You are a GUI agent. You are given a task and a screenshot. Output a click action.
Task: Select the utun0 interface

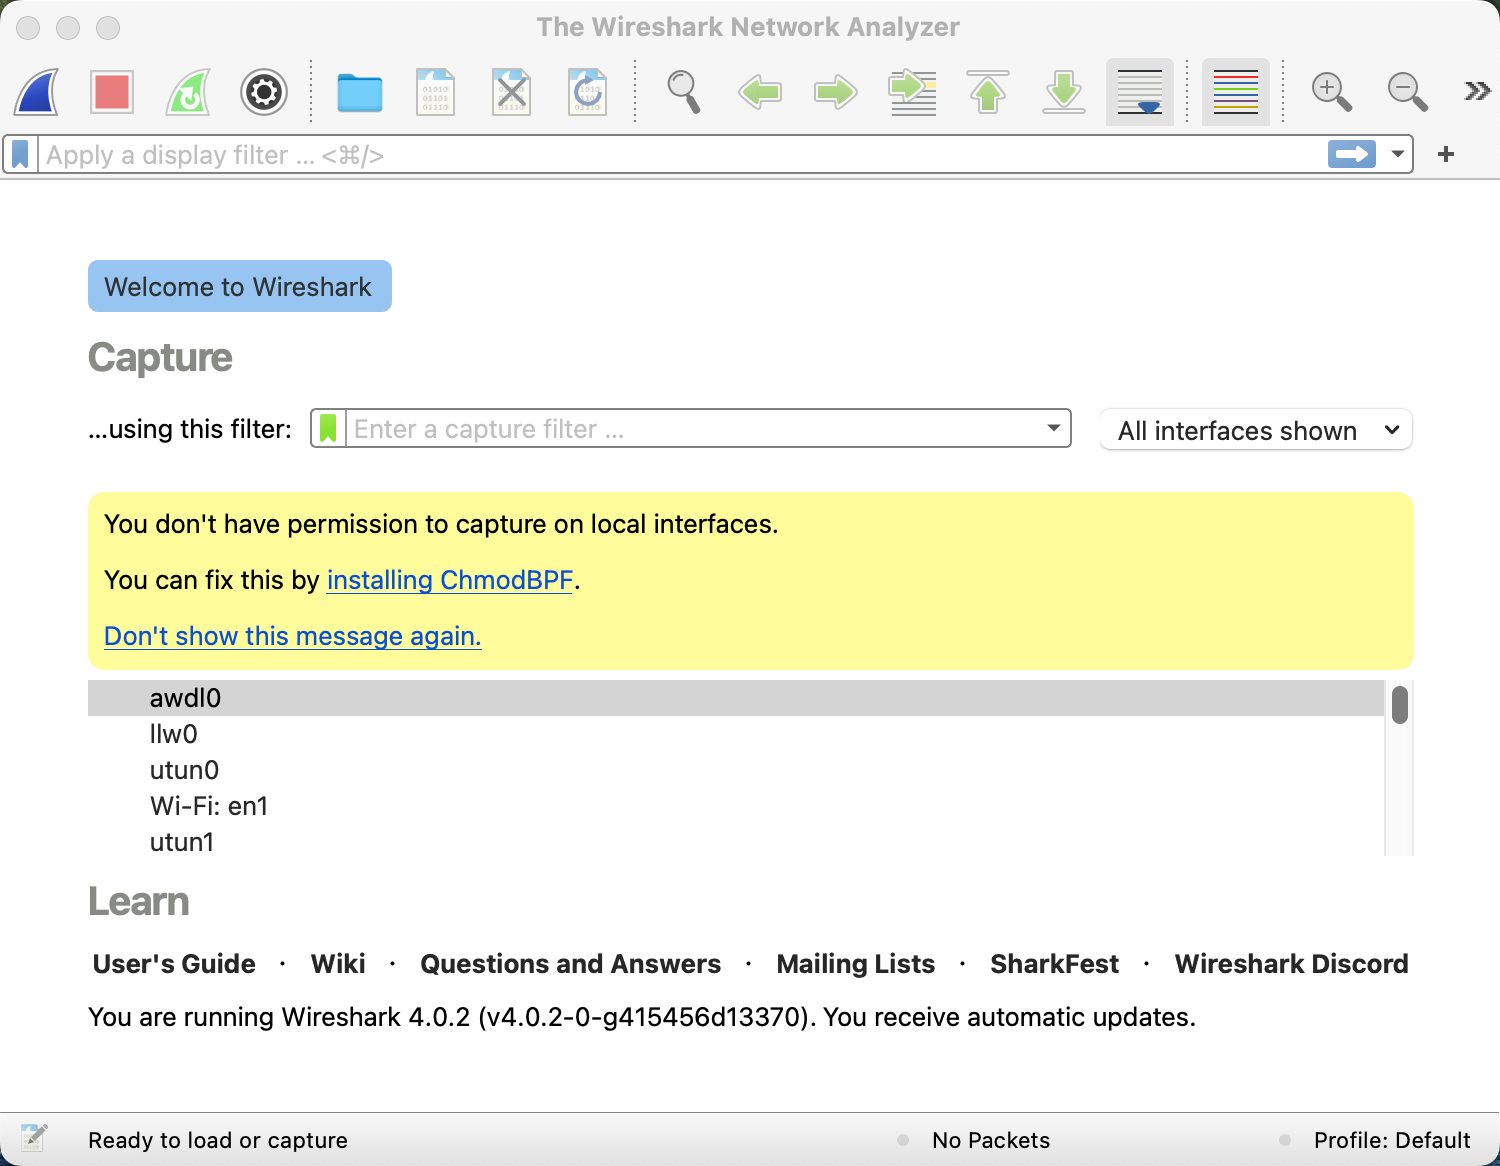(x=736, y=770)
